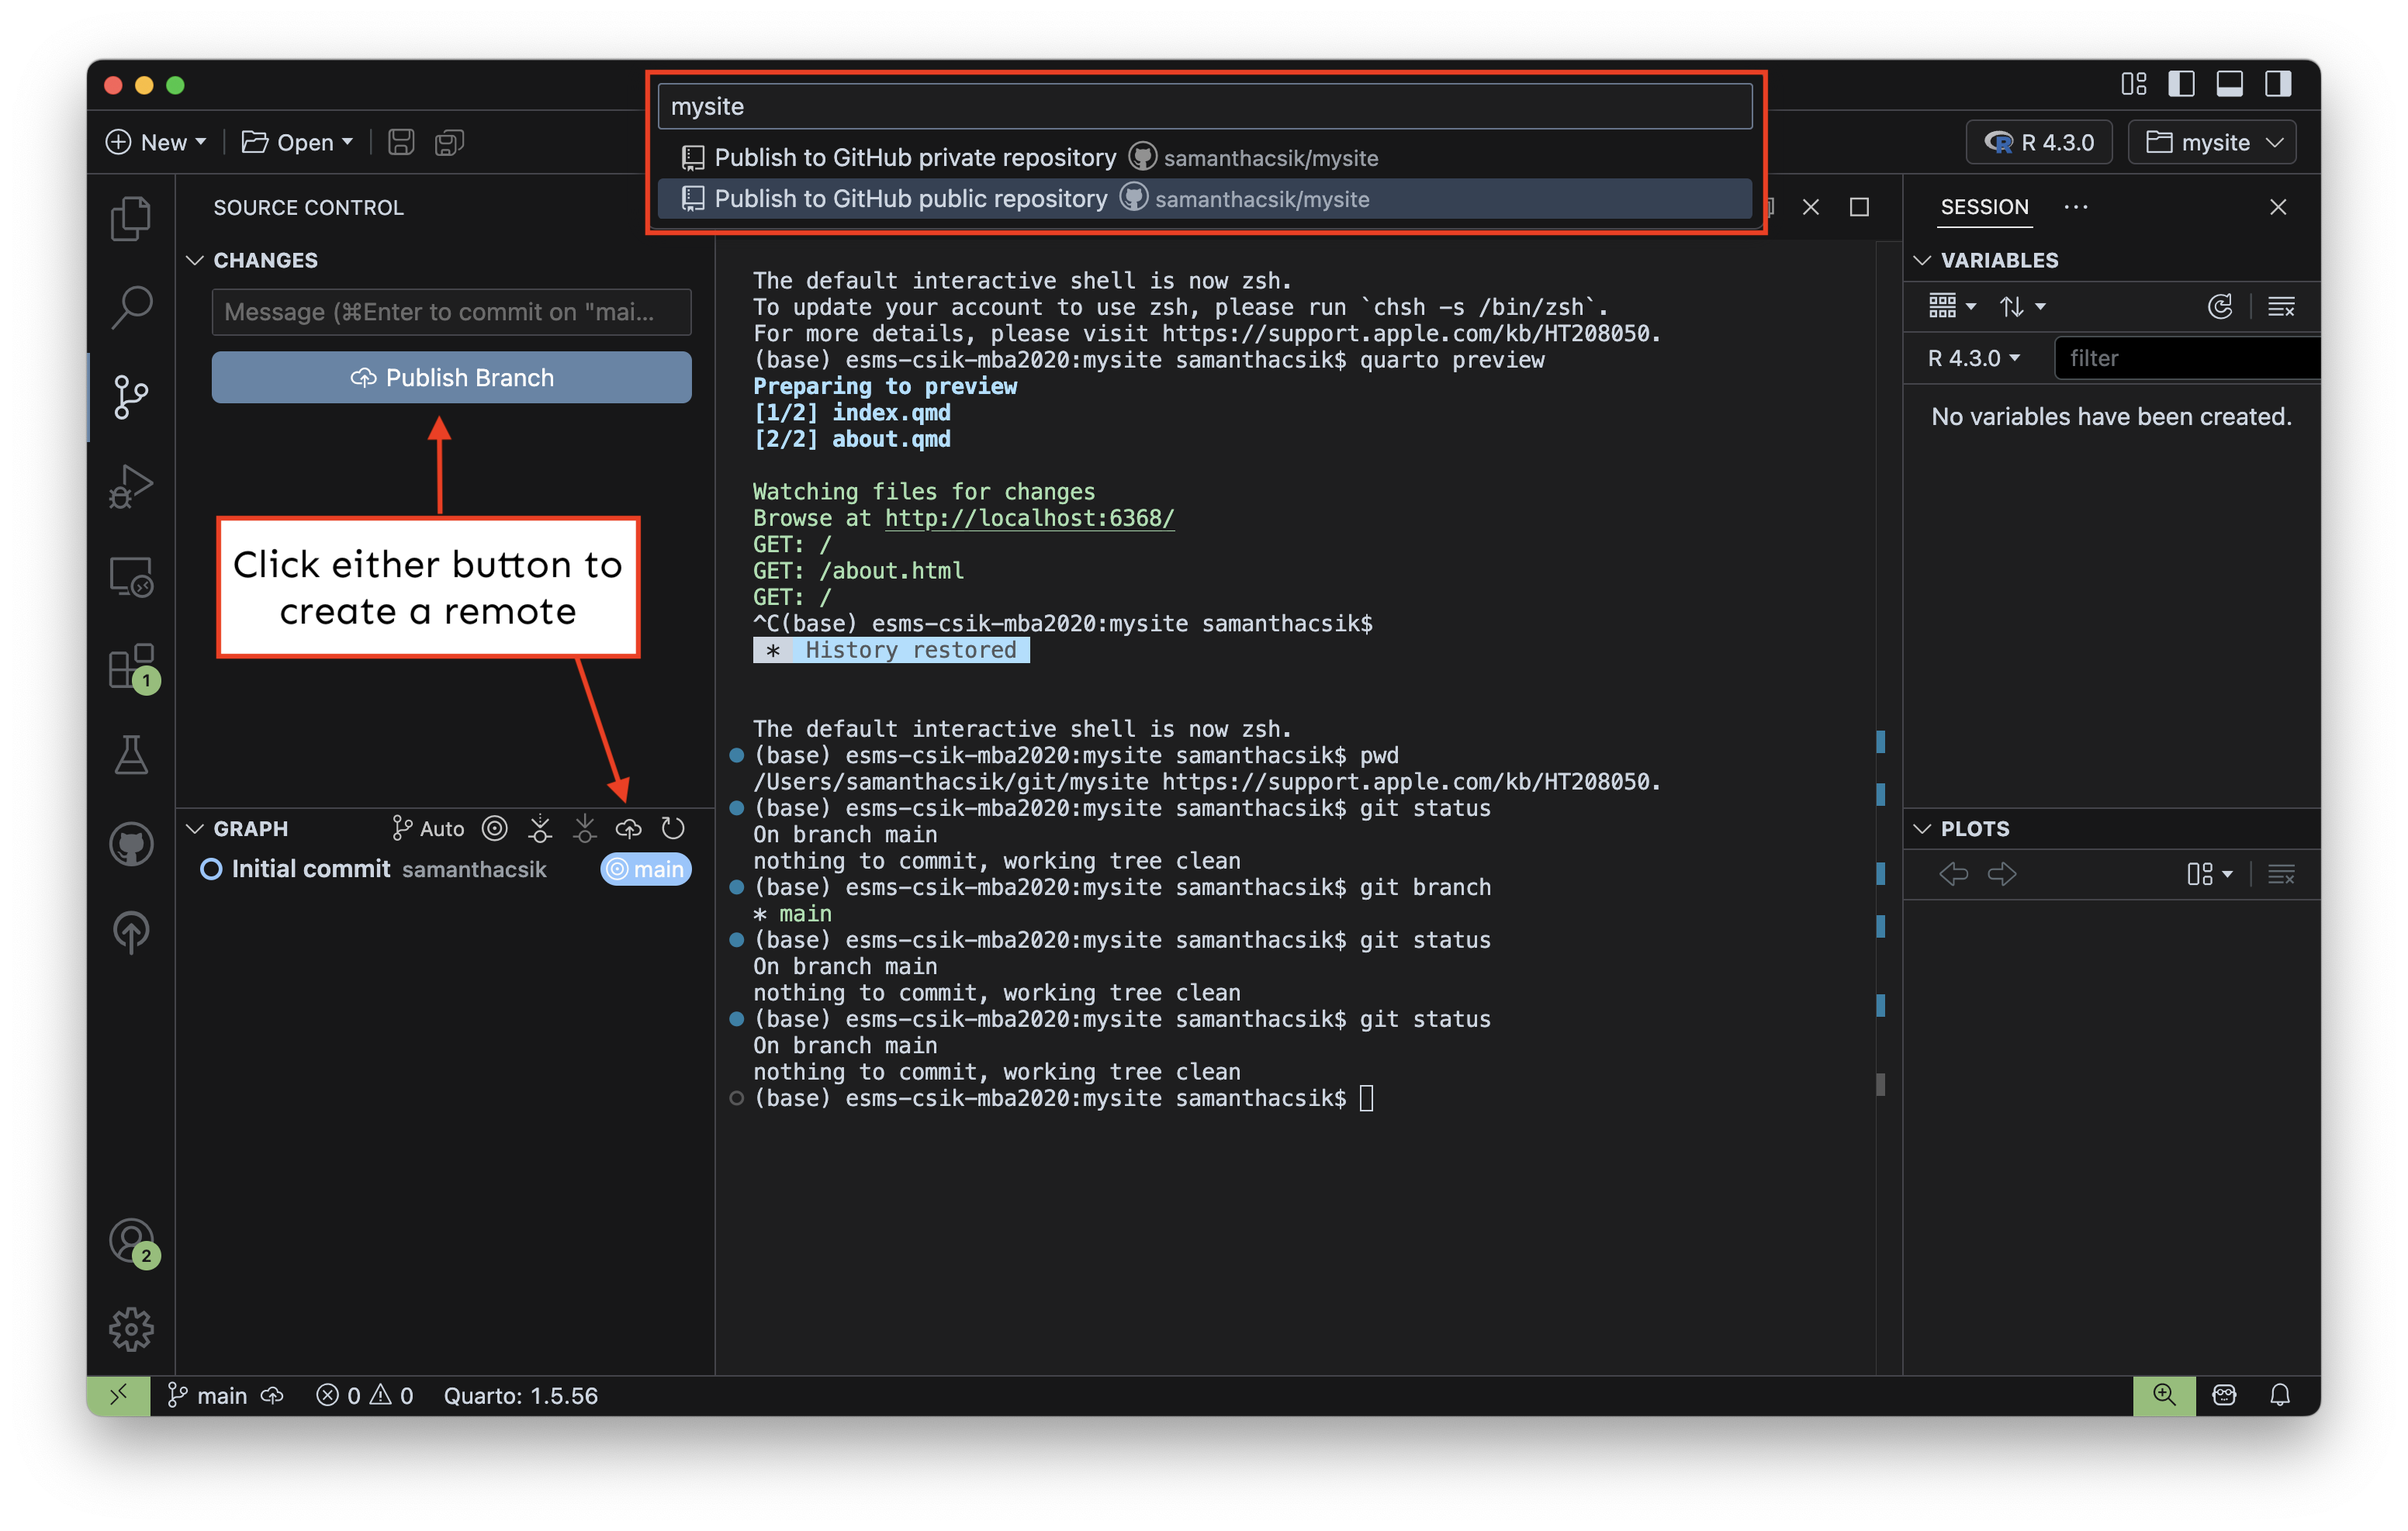This screenshot has height=1531, width=2408.
Task: Open the variables grouping dropdown
Action: point(1951,306)
